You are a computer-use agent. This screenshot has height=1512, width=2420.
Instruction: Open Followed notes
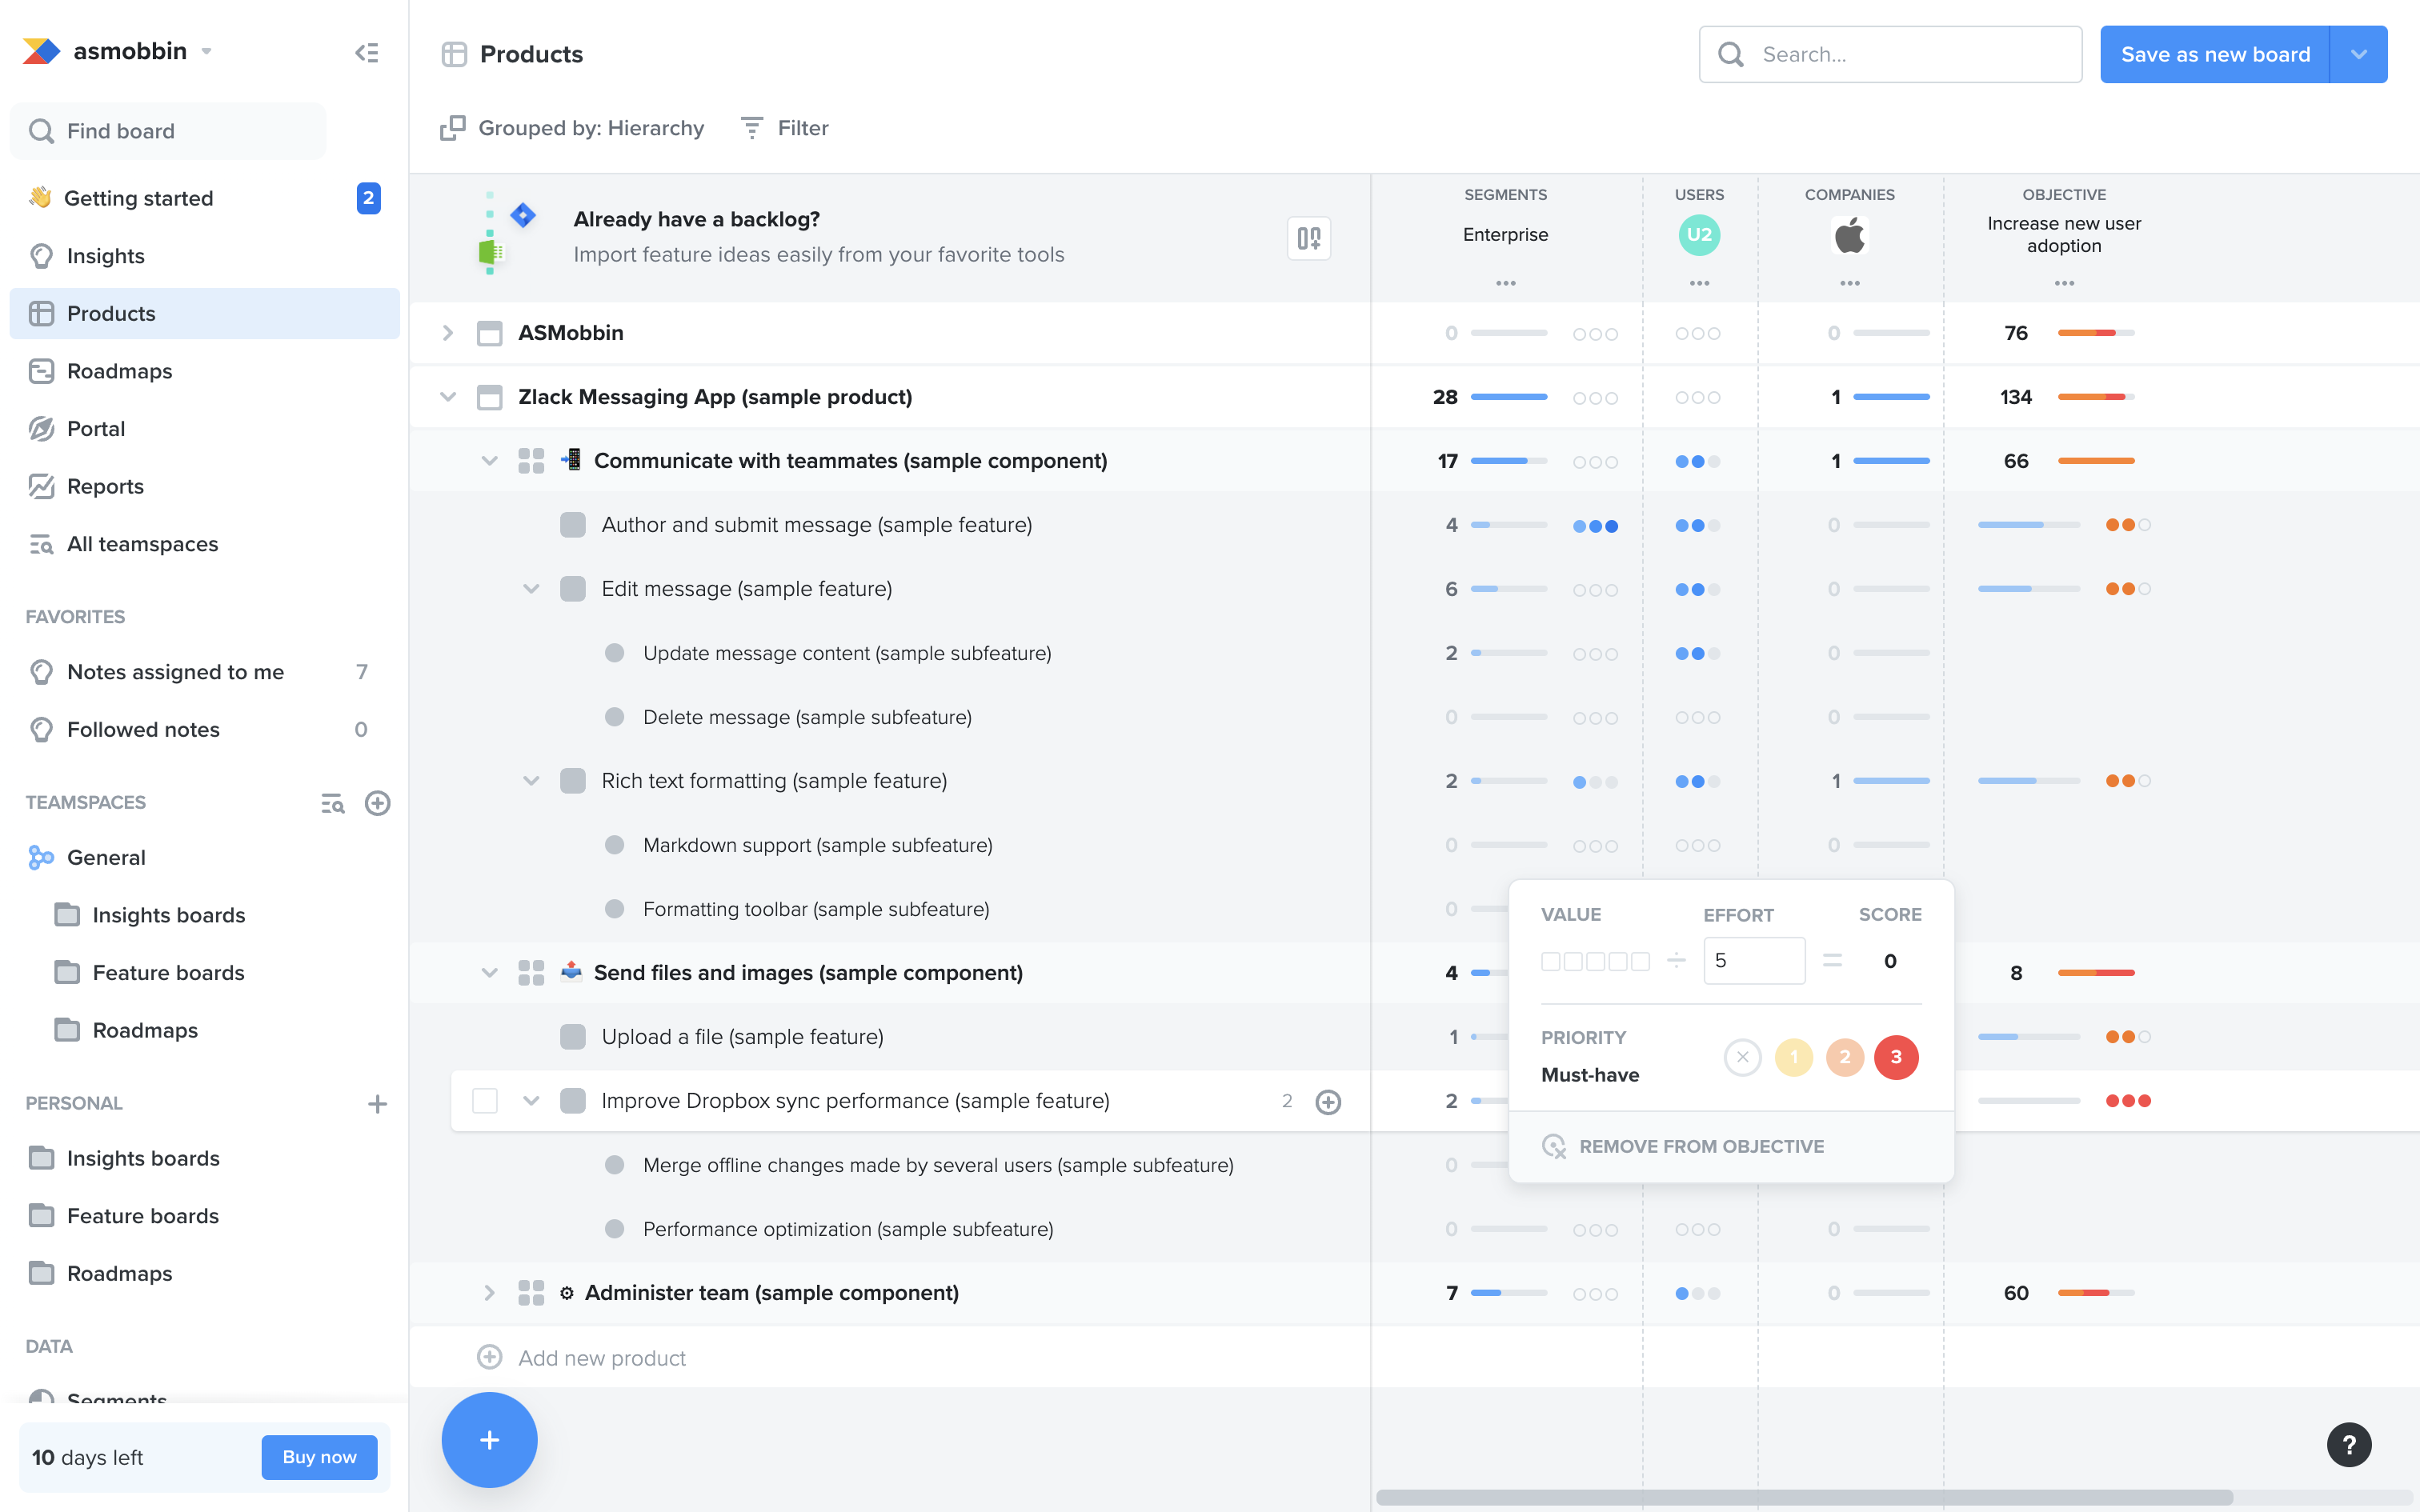[204, 730]
